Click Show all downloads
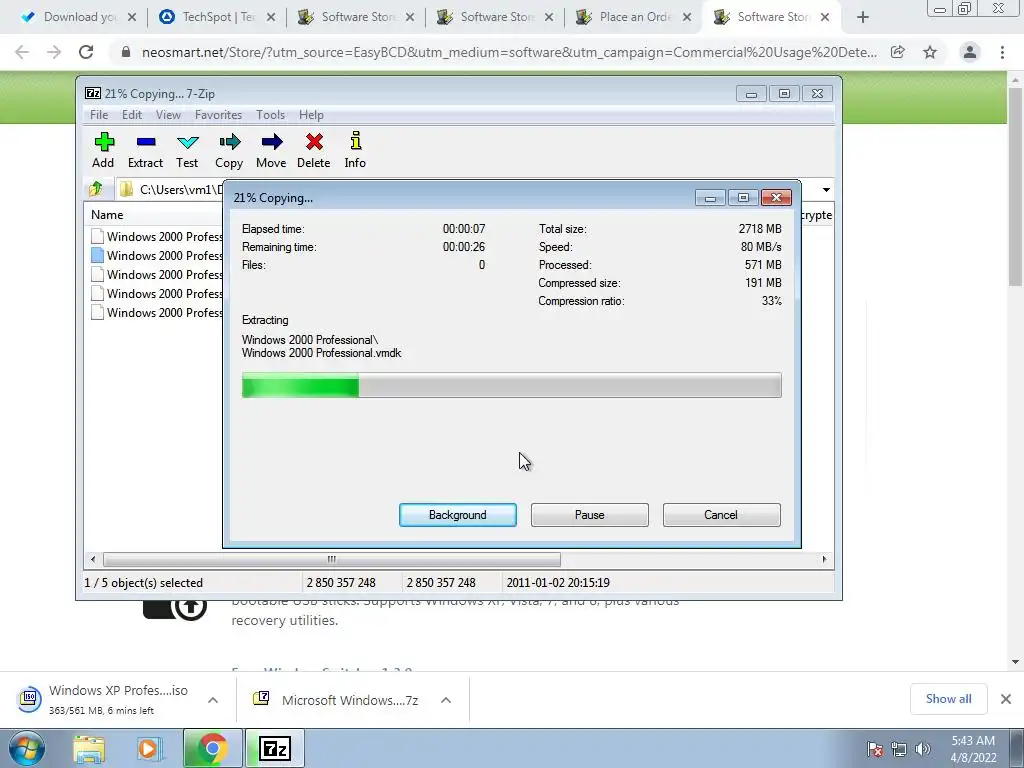 (x=948, y=699)
